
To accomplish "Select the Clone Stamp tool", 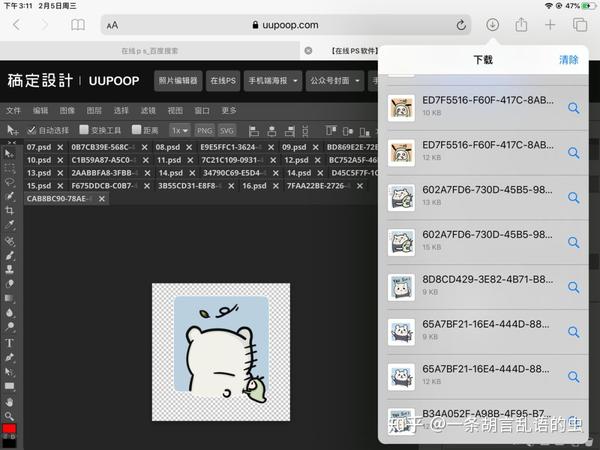I will point(10,269).
